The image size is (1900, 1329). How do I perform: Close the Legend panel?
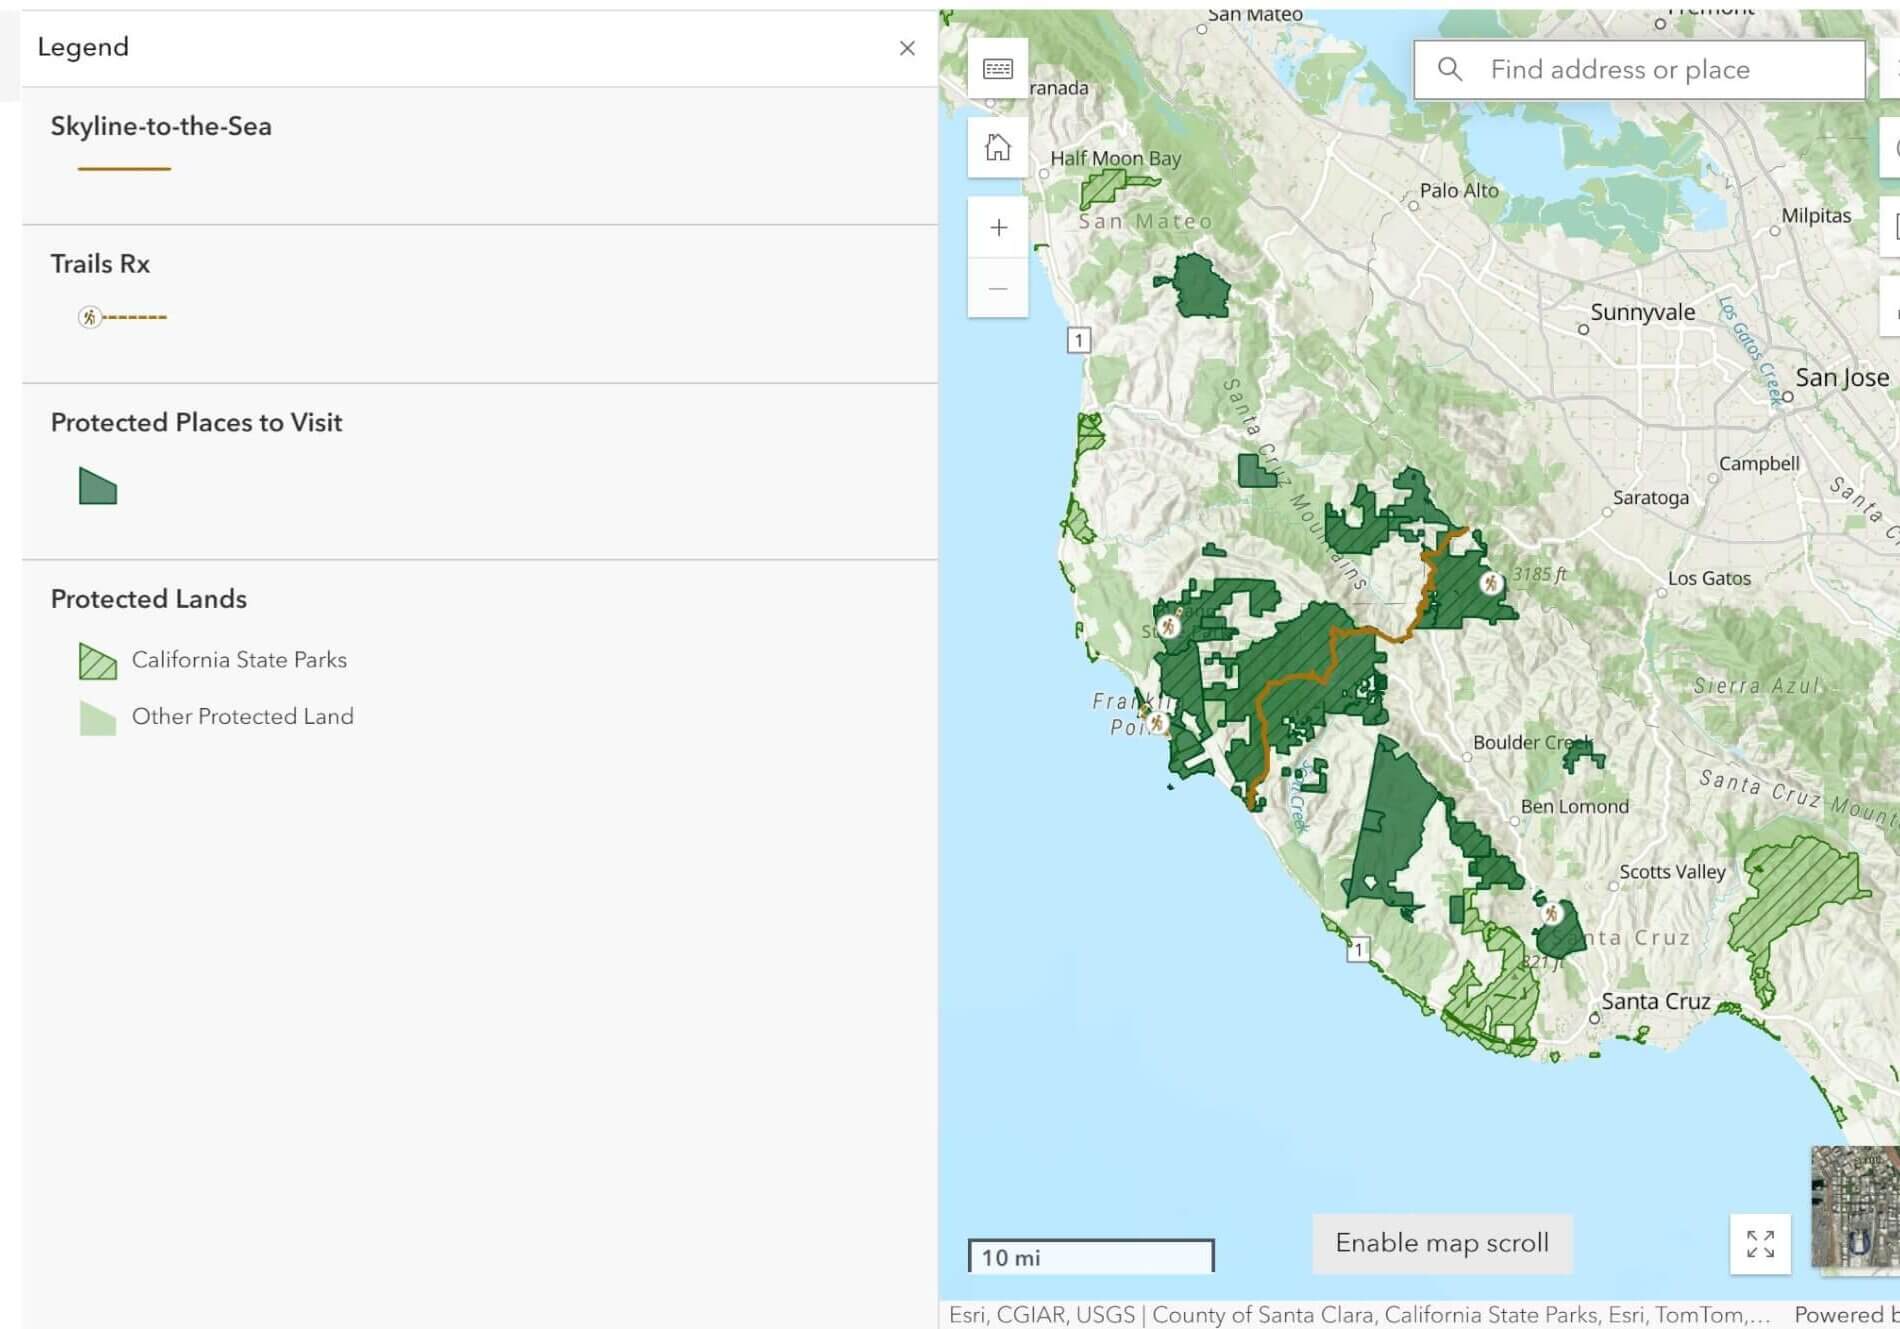click(907, 48)
